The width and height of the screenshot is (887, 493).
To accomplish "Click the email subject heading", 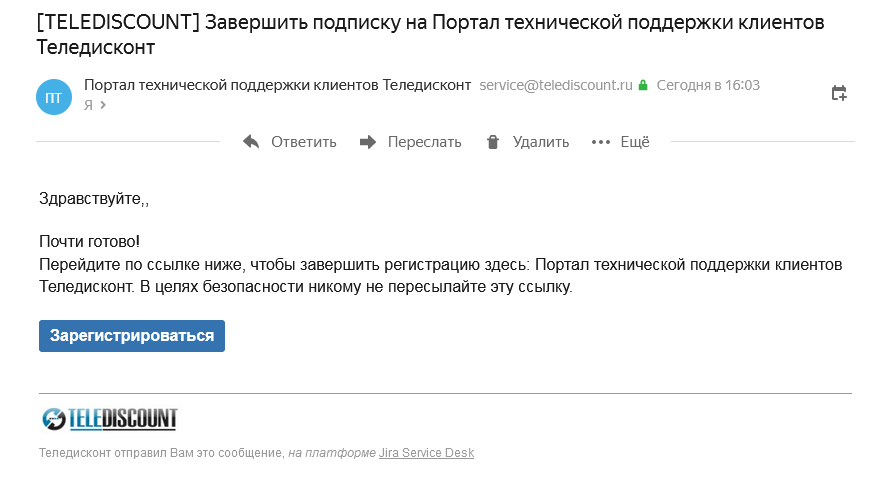I will (x=430, y=34).
